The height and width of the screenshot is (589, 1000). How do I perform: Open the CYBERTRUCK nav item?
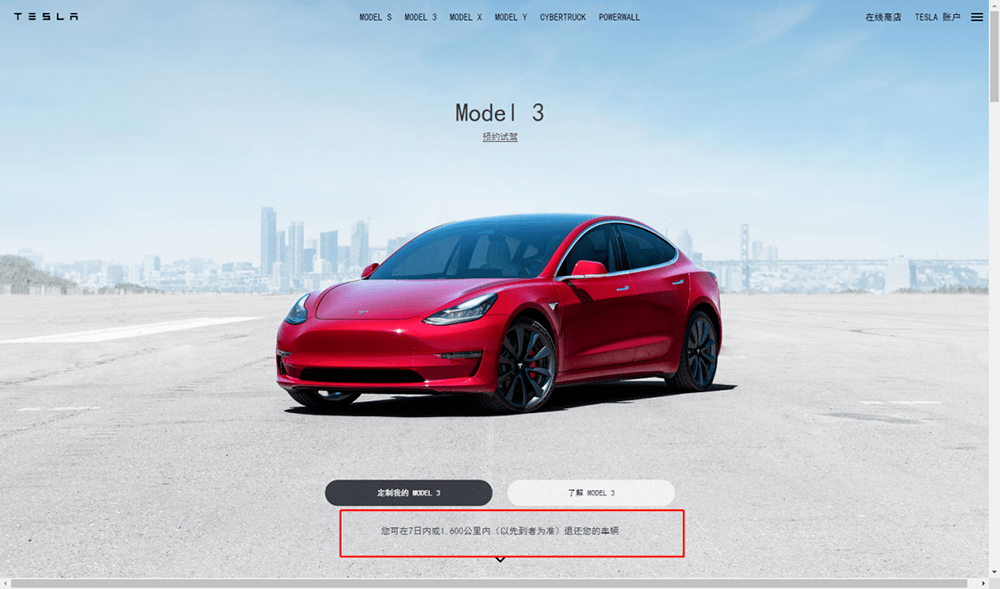[562, 17]
